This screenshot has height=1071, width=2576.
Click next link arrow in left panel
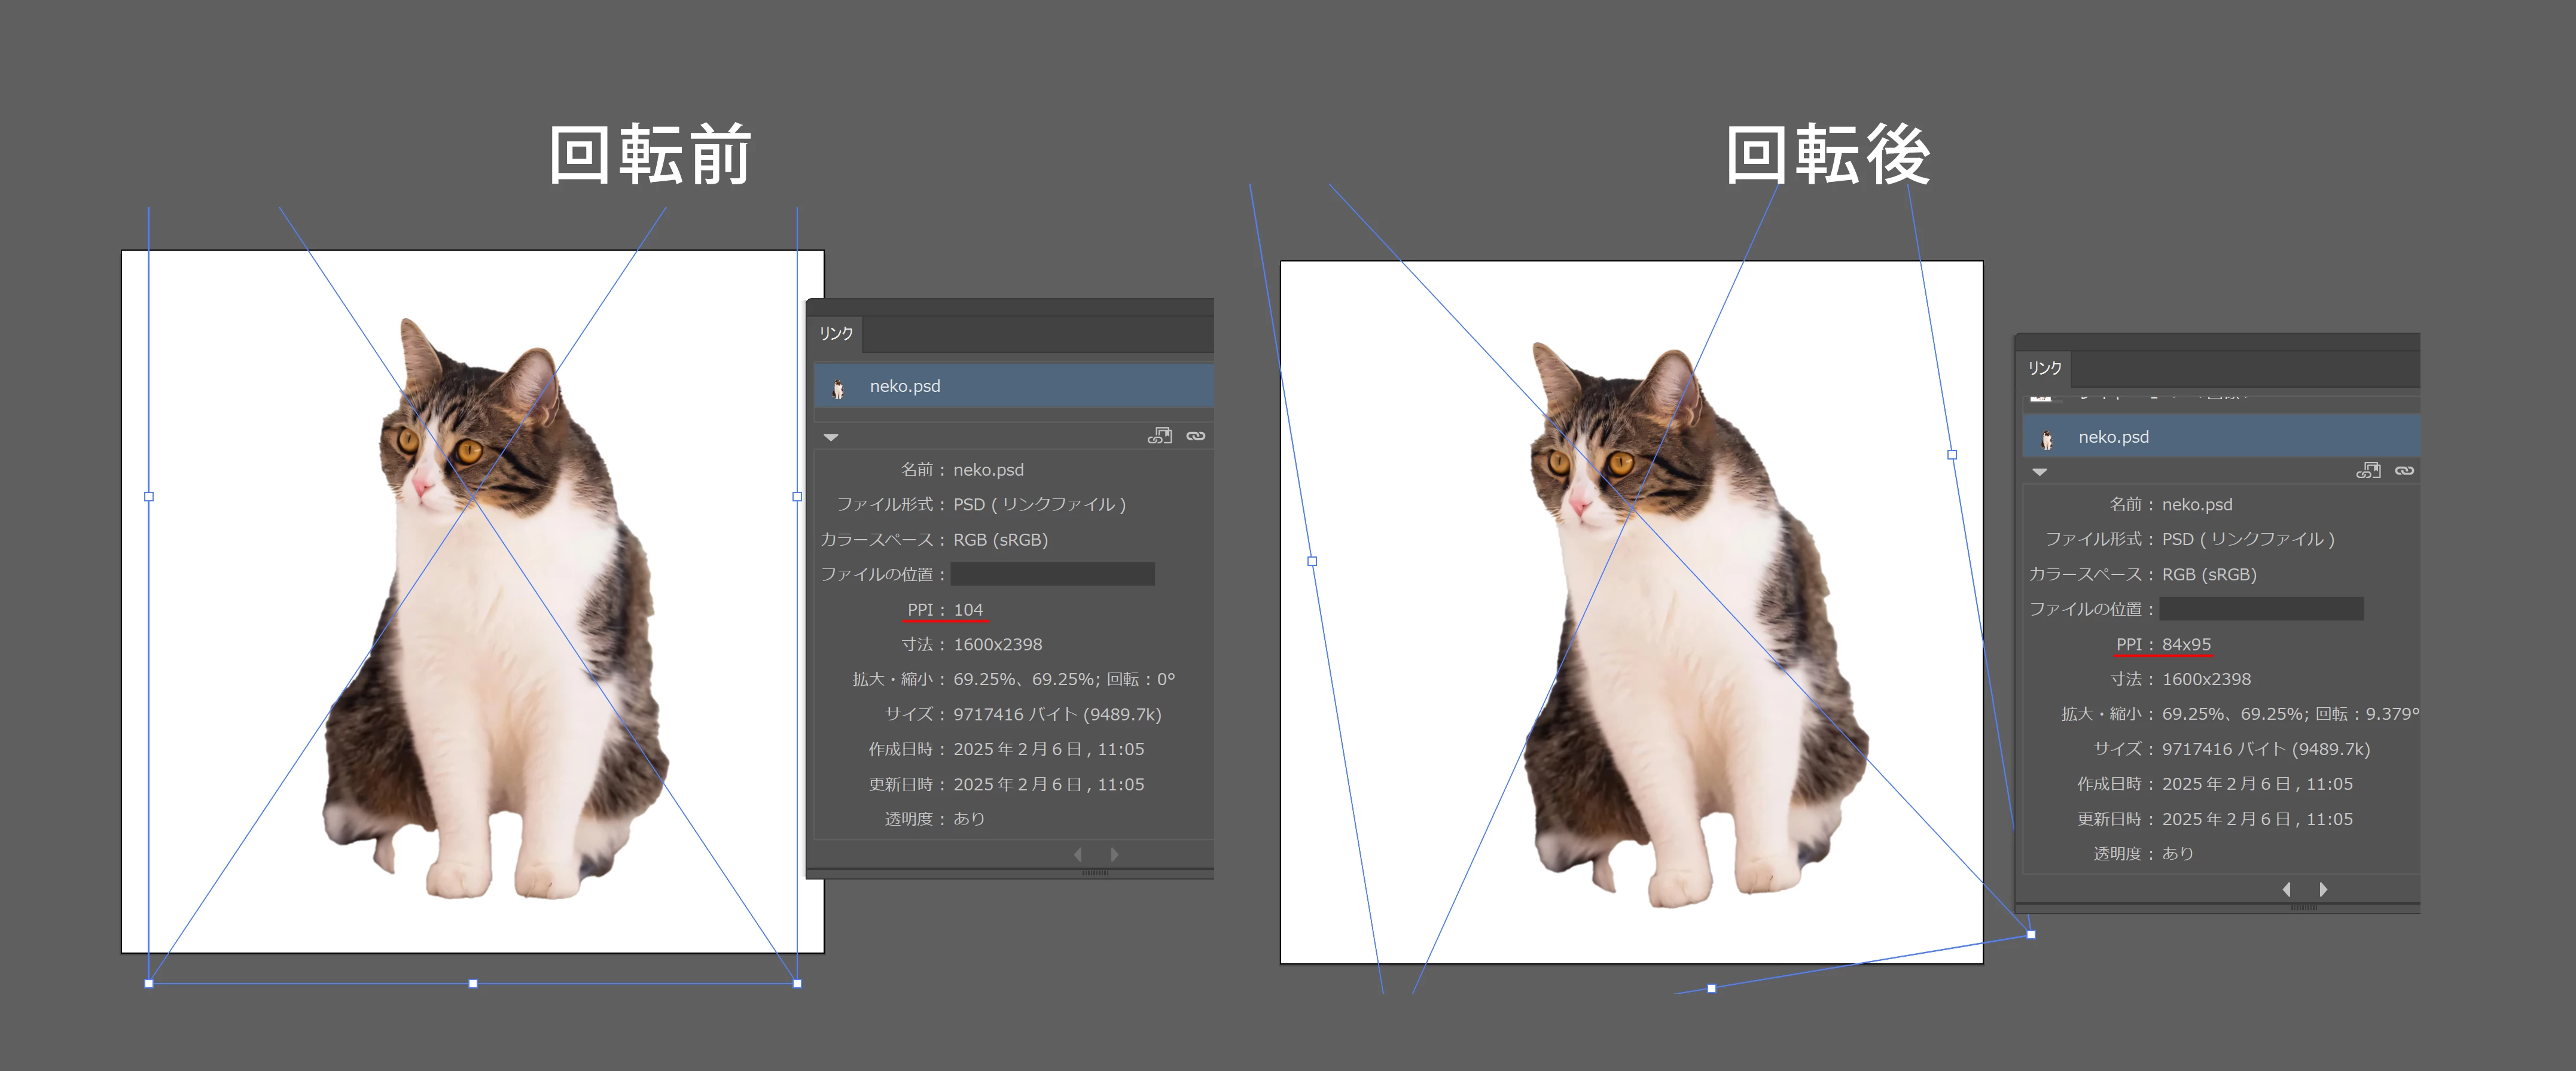point(1114,854)
